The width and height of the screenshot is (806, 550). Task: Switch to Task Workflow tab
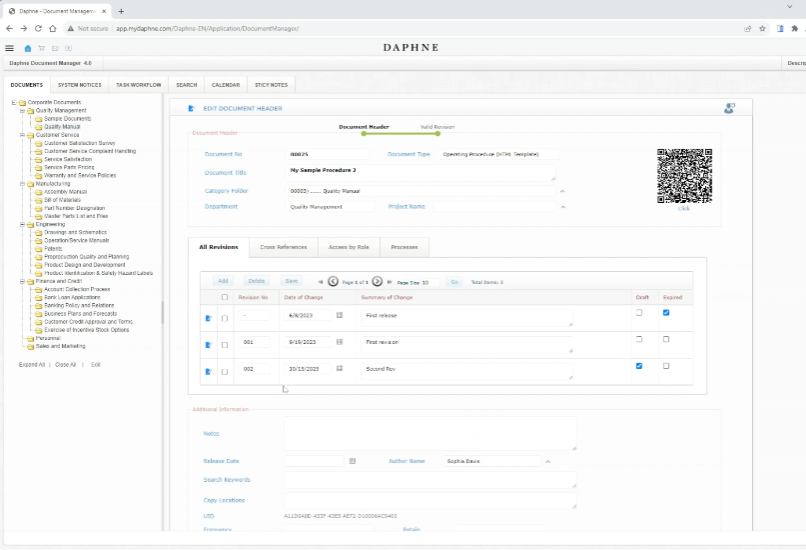pos(138,85)
